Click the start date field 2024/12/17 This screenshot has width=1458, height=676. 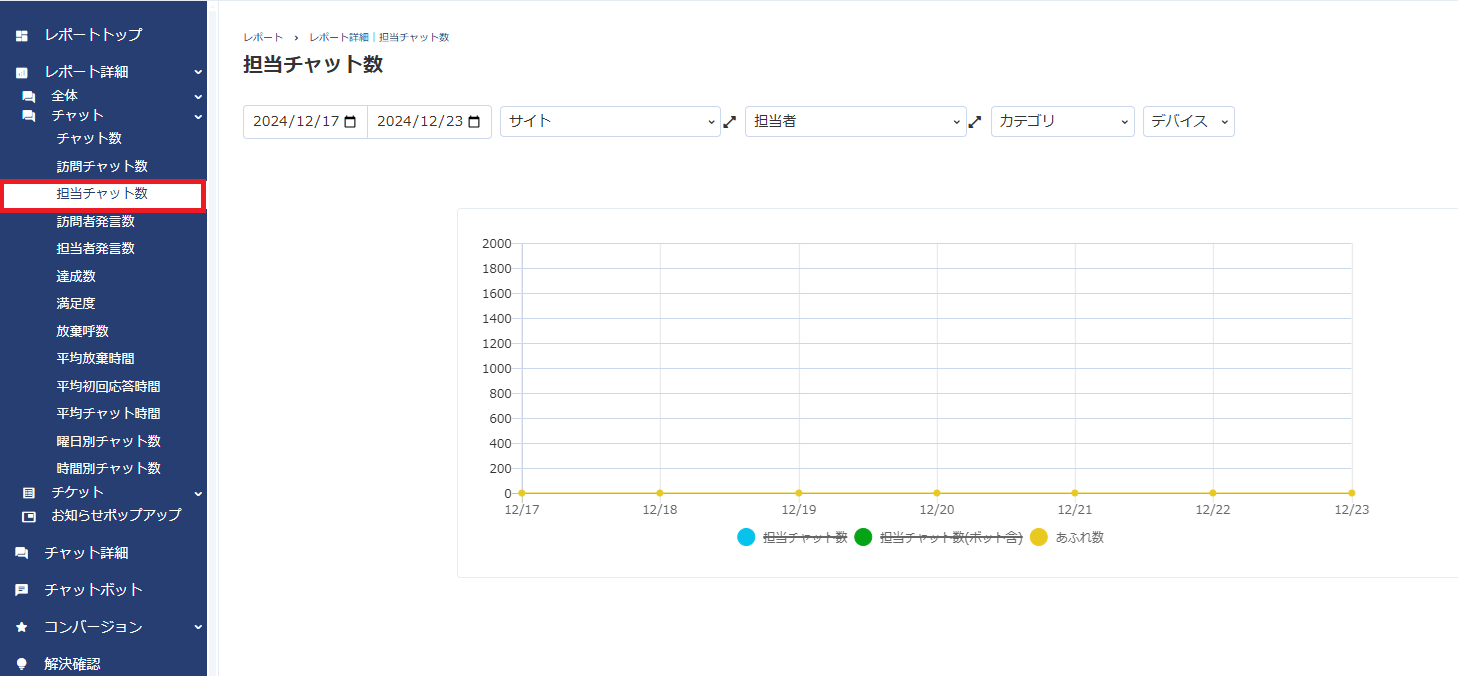click(x=305, y=121)
